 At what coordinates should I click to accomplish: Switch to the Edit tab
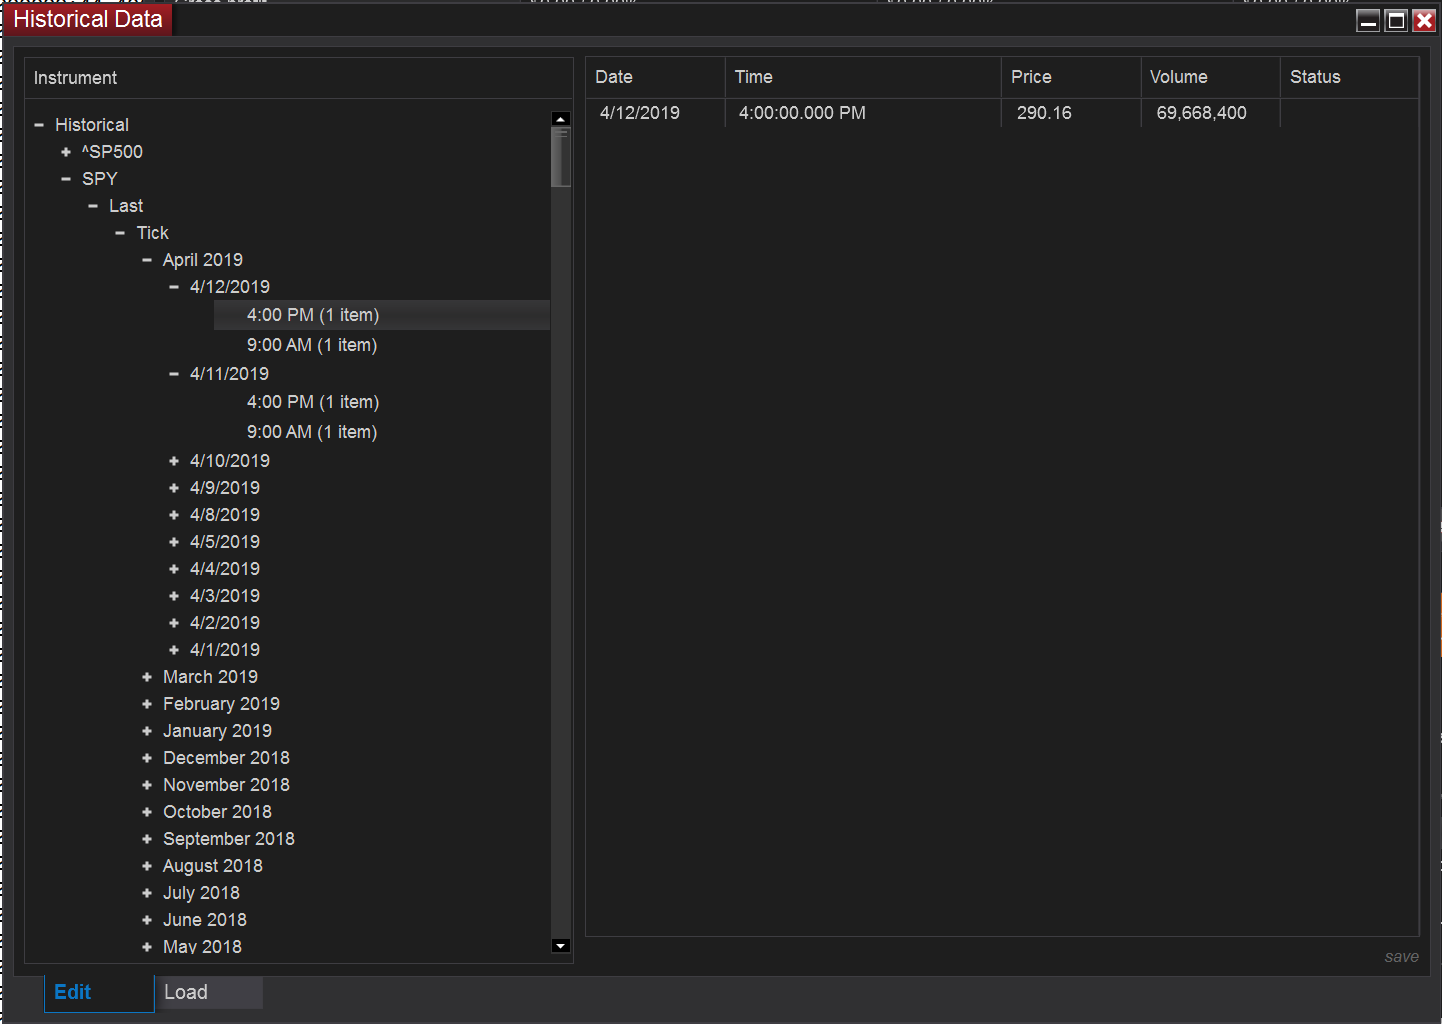[99, 993]
